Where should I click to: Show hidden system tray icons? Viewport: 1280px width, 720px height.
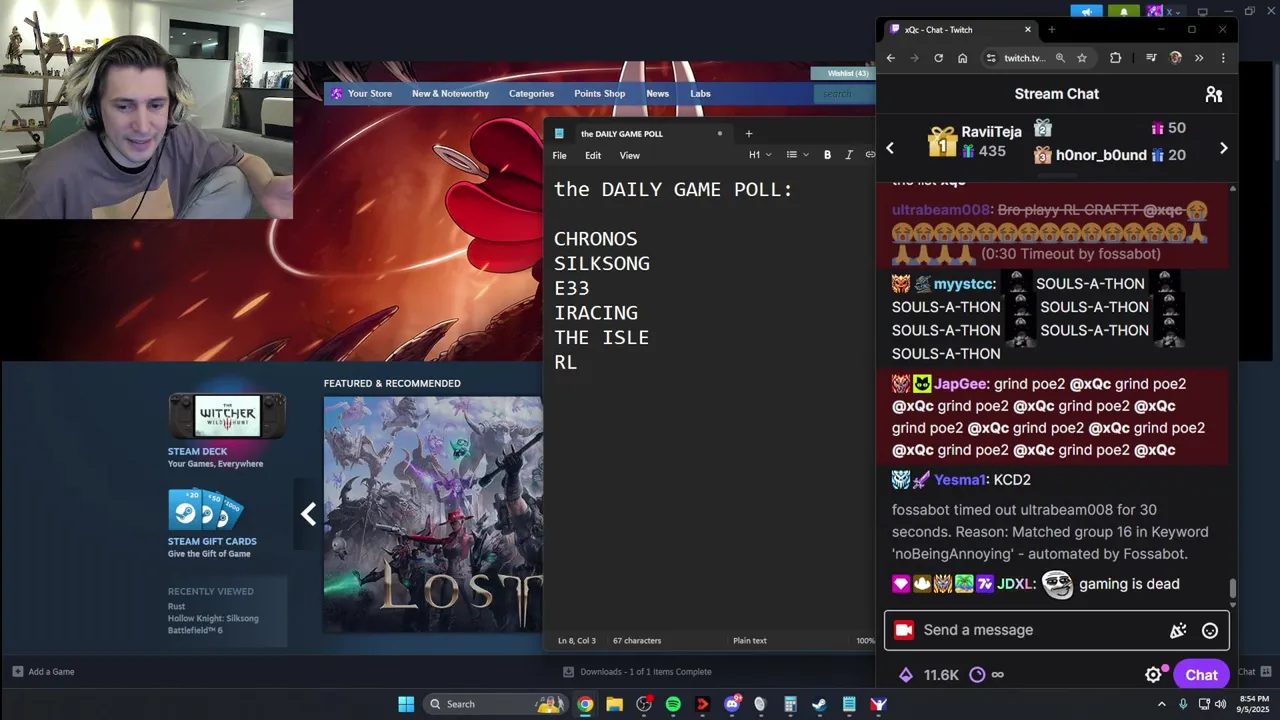point(1161,704)
